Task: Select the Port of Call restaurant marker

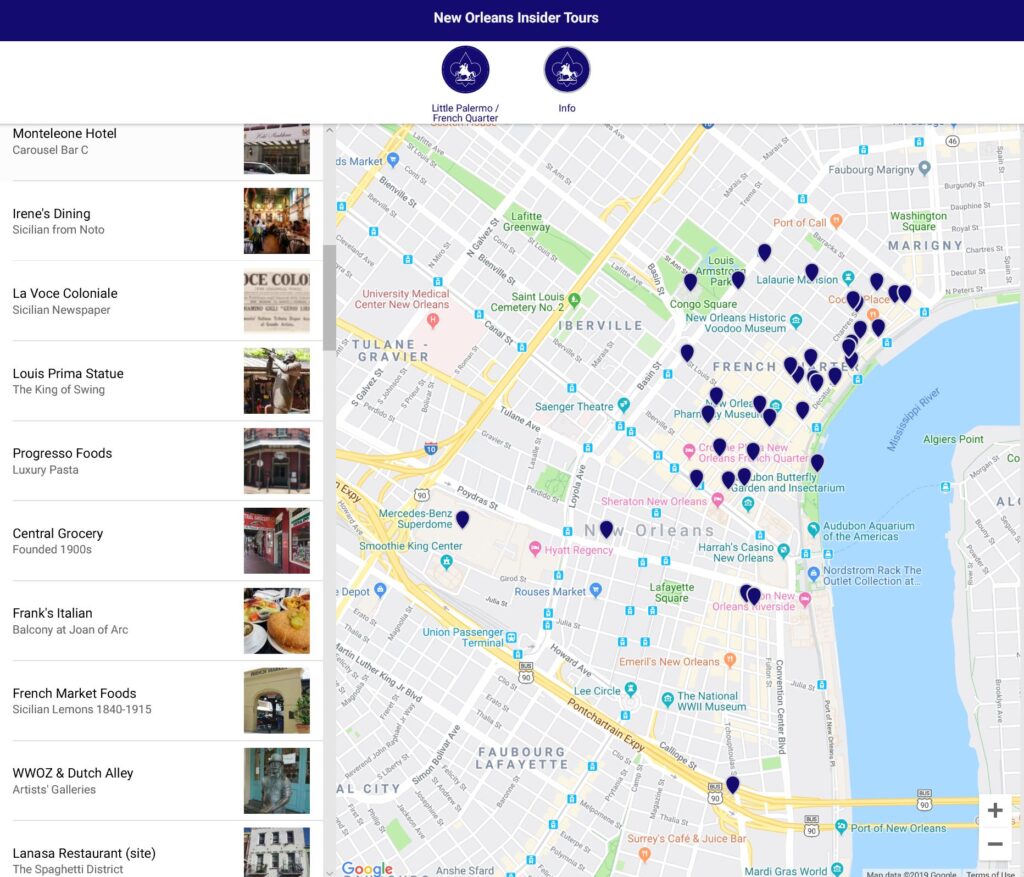Action: (x=836, y=221)
